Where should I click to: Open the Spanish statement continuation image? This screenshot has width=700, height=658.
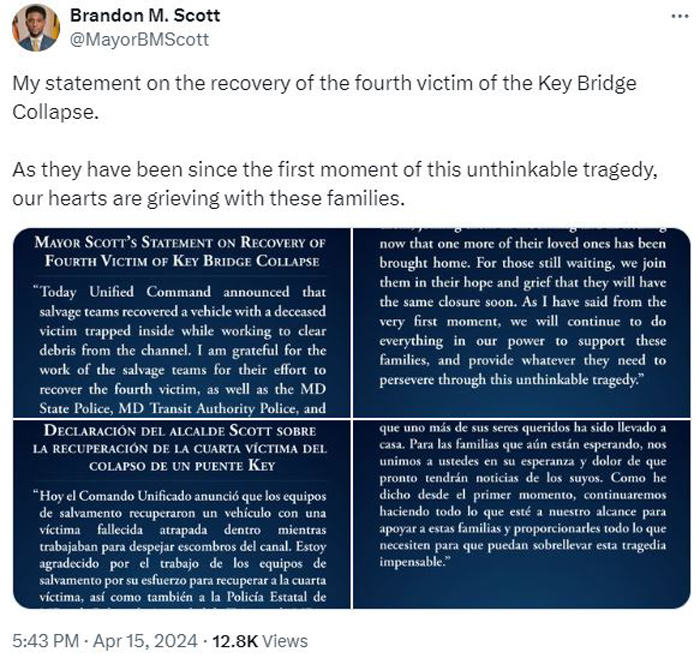coord(522,514)
